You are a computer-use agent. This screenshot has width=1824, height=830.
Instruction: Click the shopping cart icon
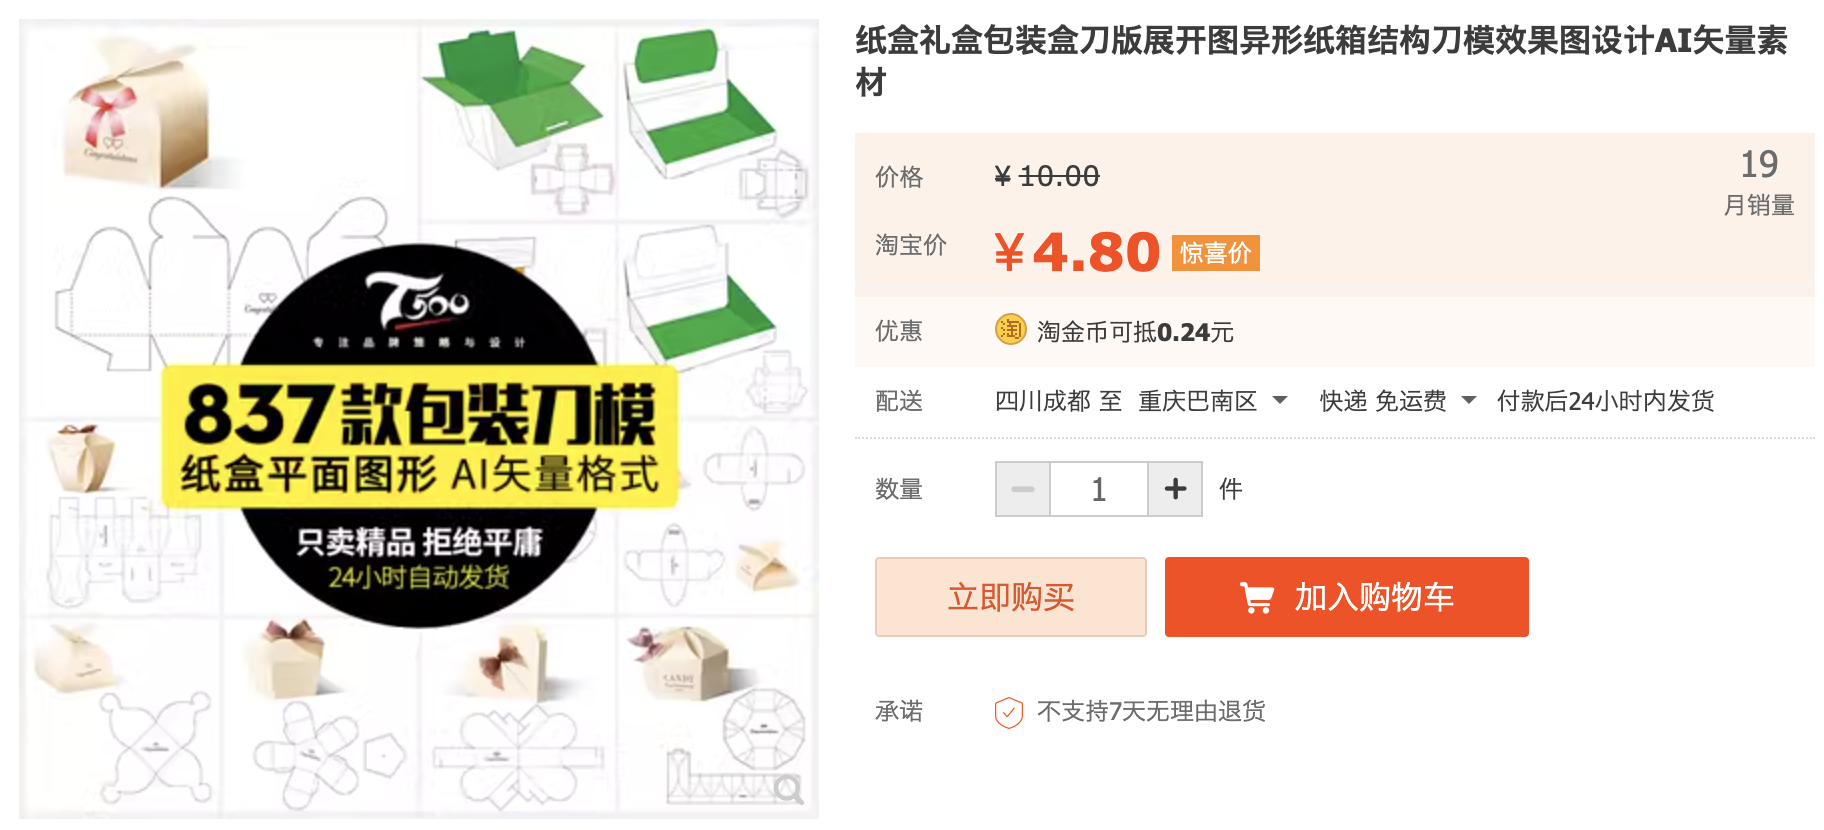(1256, 598)
